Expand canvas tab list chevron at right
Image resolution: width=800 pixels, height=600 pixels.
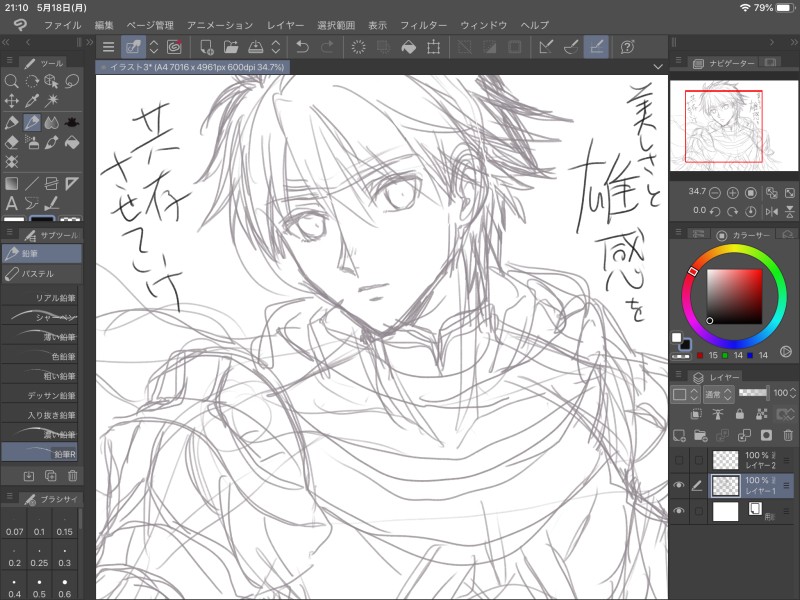click(658, 67)
